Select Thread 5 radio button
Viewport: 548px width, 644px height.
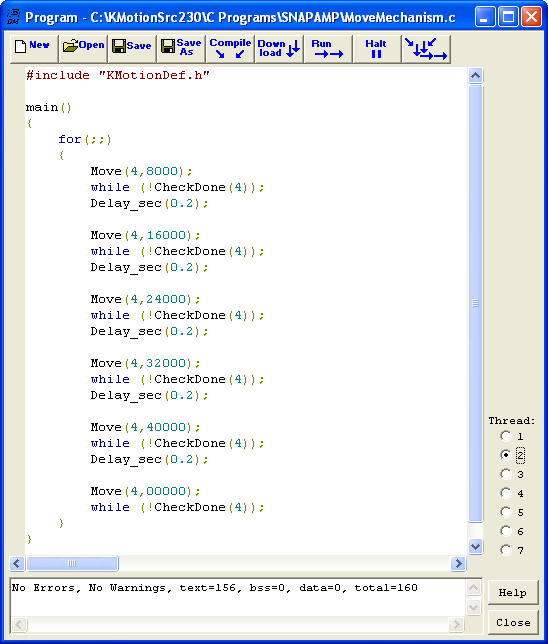click(x=506, y=512)
